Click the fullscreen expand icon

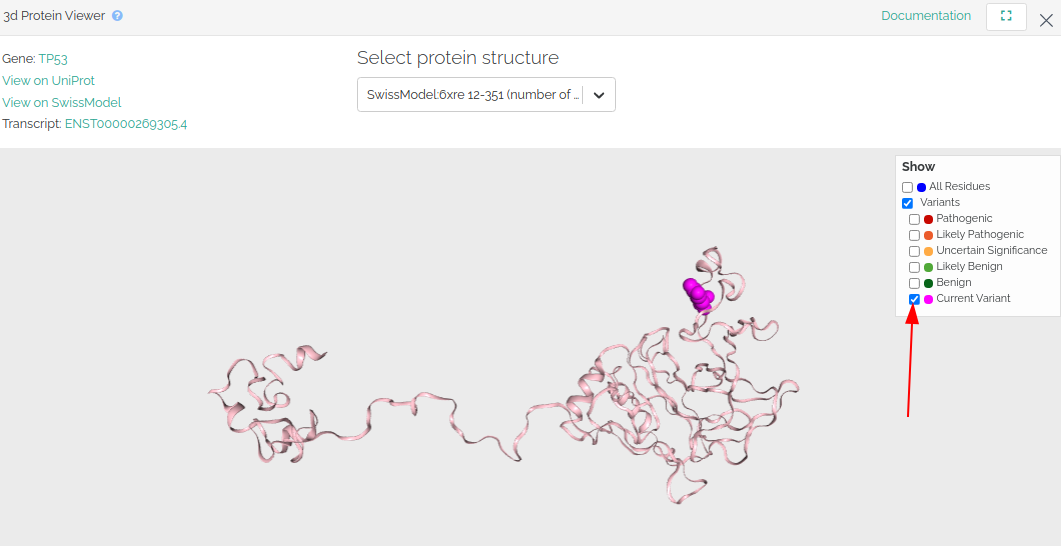[x=1006, y=16]
